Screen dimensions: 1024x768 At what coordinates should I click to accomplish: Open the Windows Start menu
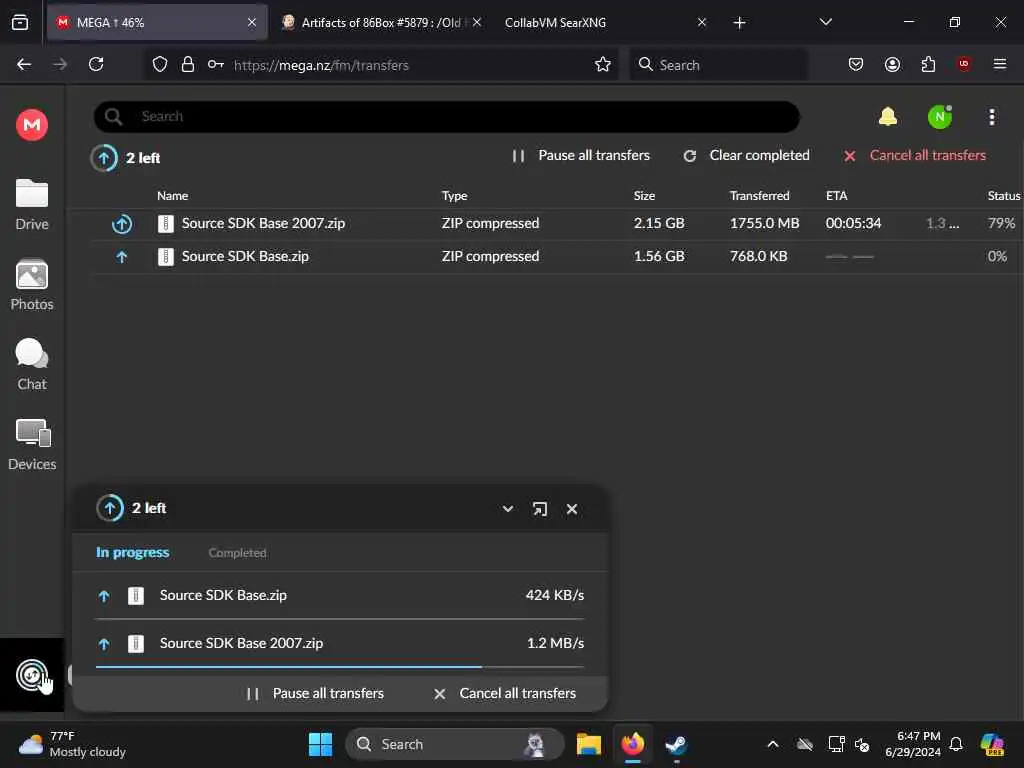(320, 744)
